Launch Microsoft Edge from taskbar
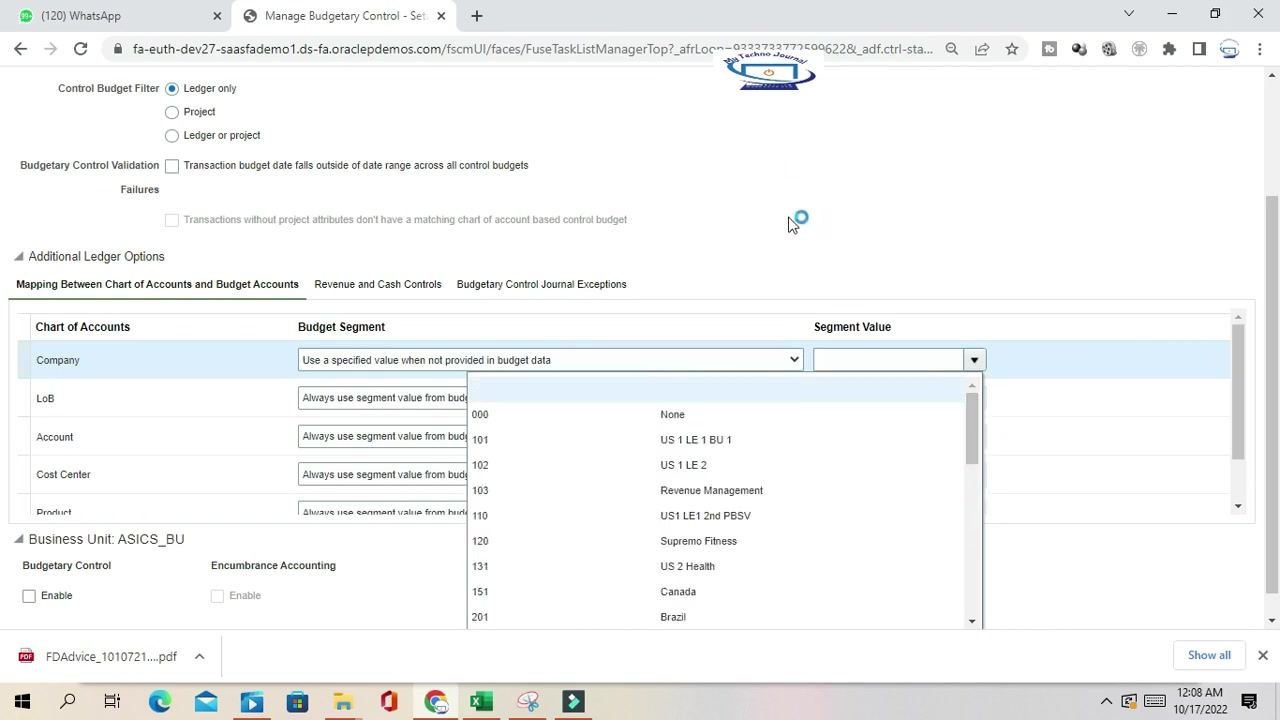This screenshot has width=1280, height=720. pos(160,701)
